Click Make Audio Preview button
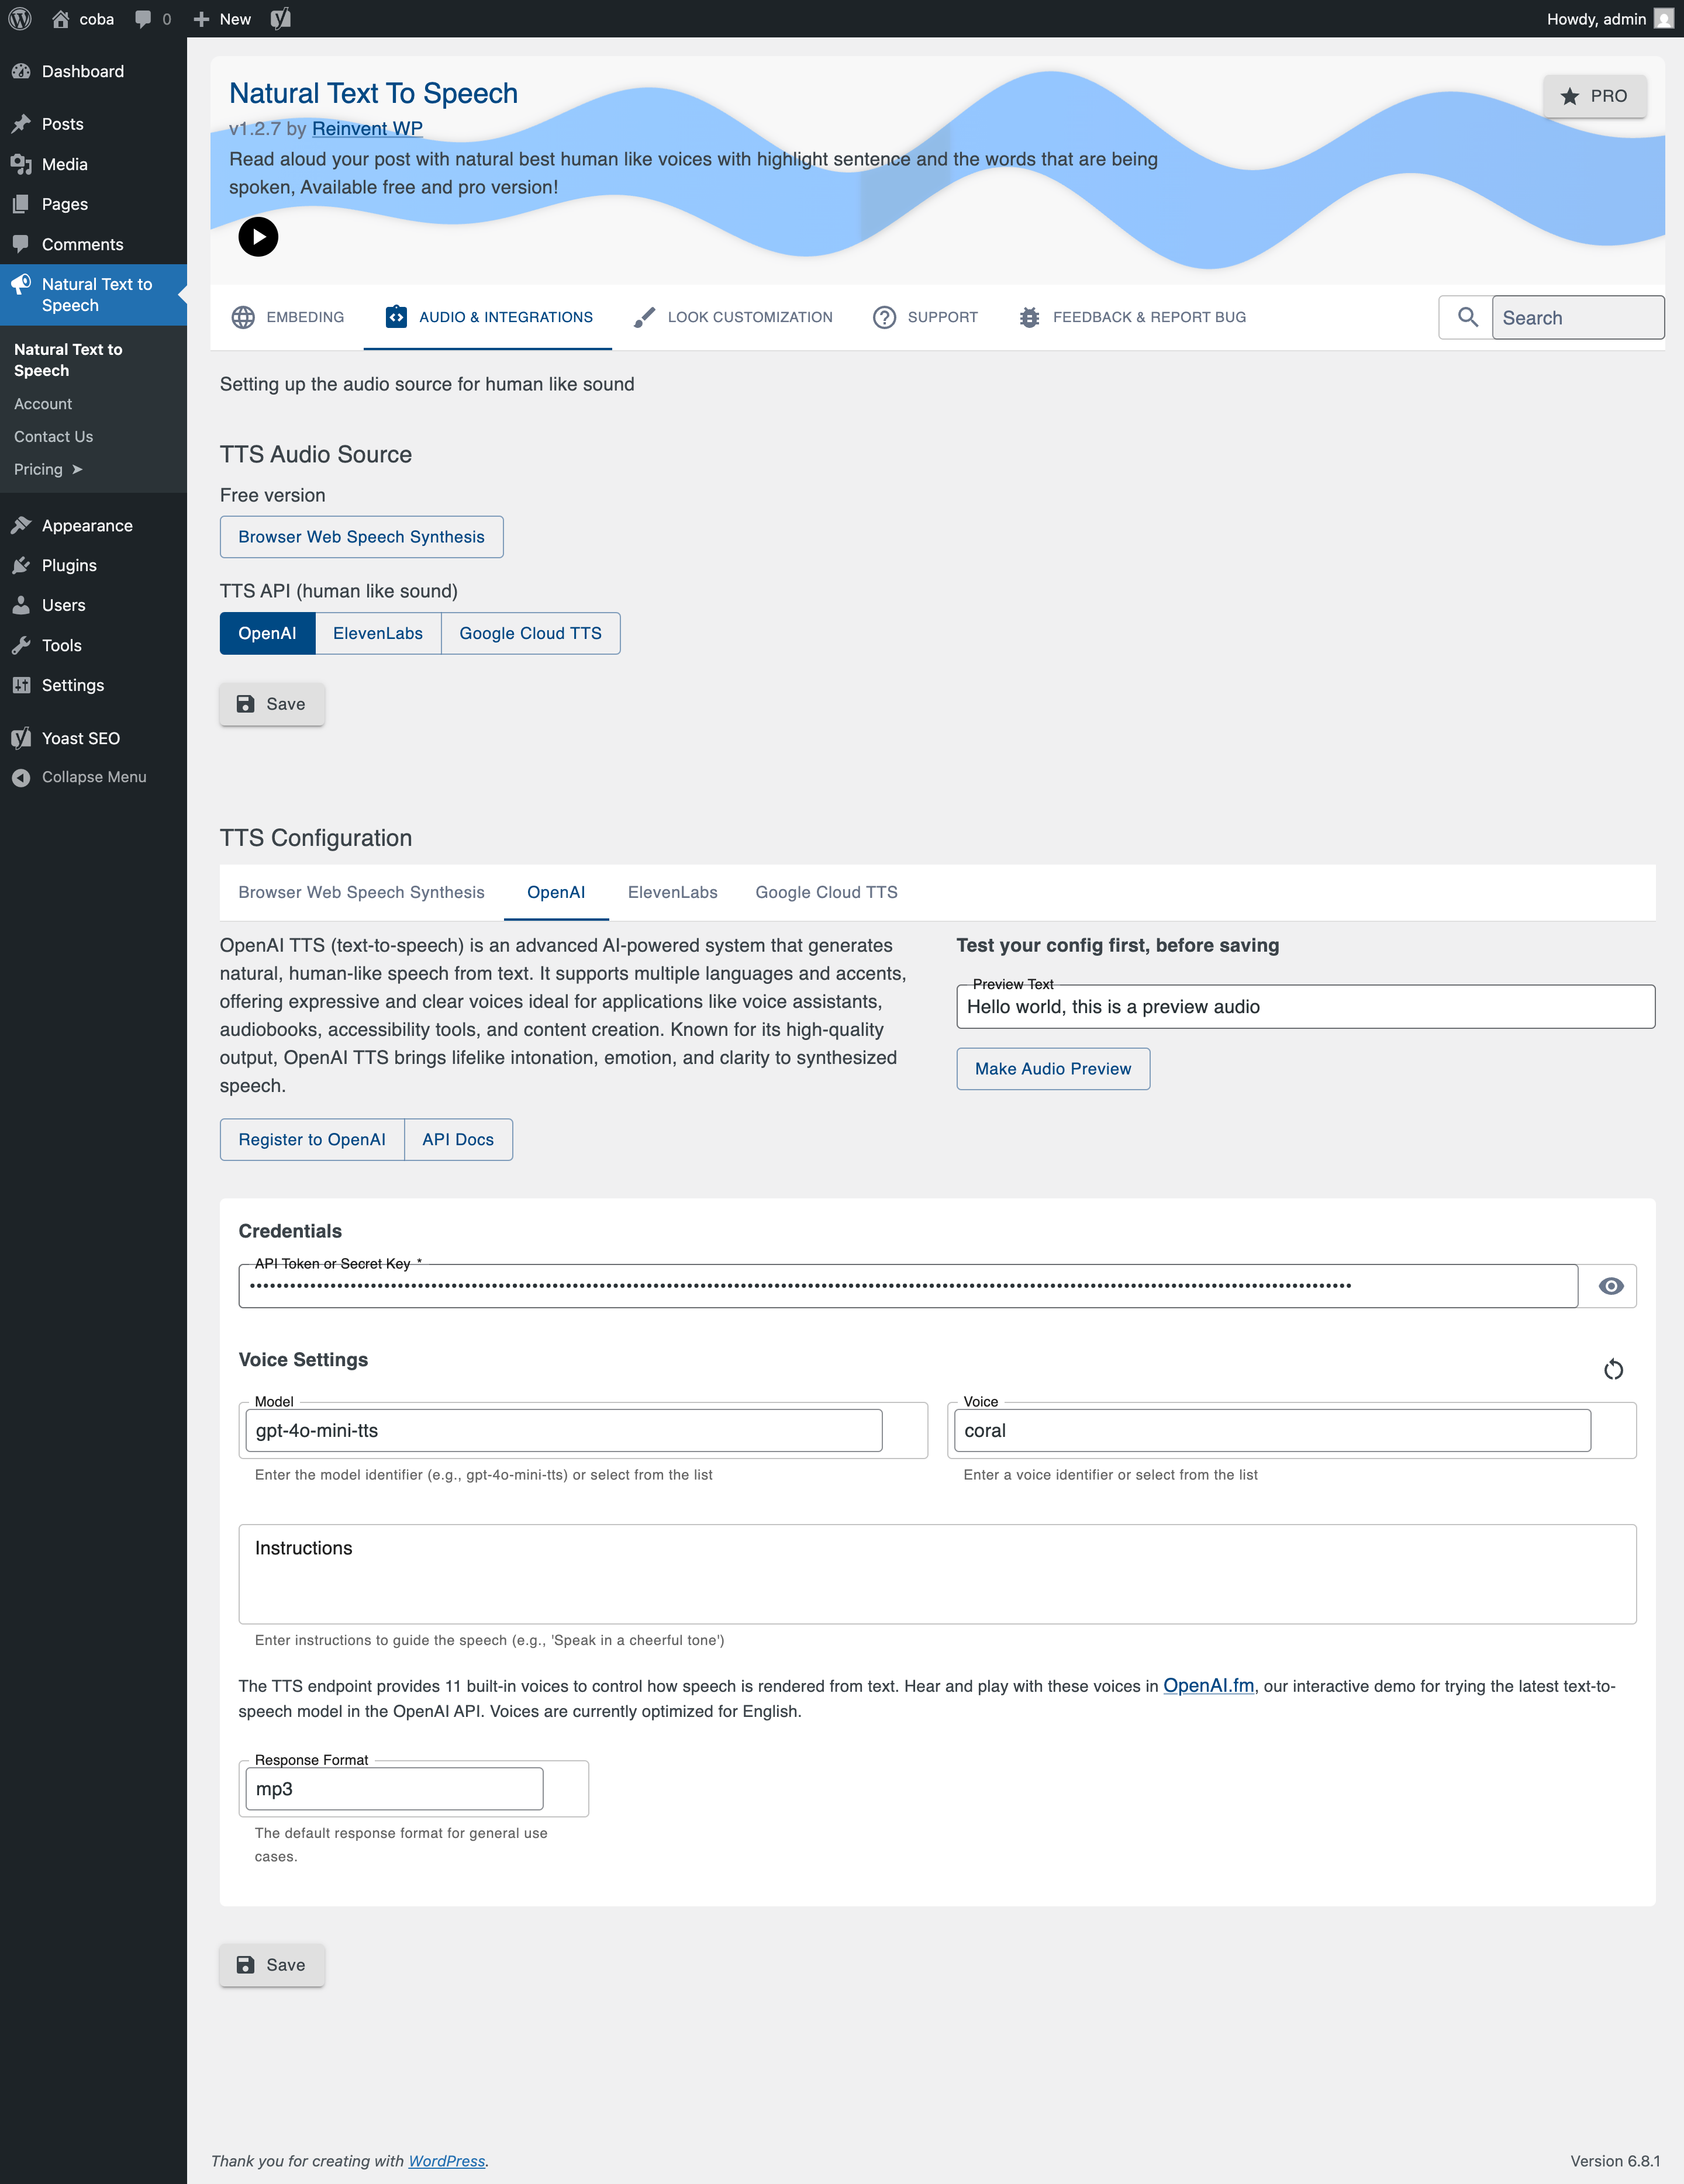The height and width of the screenshot is (2184, 1684). pyautogui.click(x=1053, y=1069)
